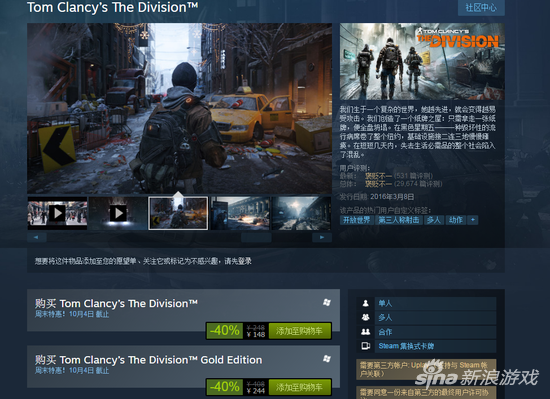Click 购买 Tom Clancy's The Division Gold Edition heading
The image size is (550, 399).
[x=148, y=360]
